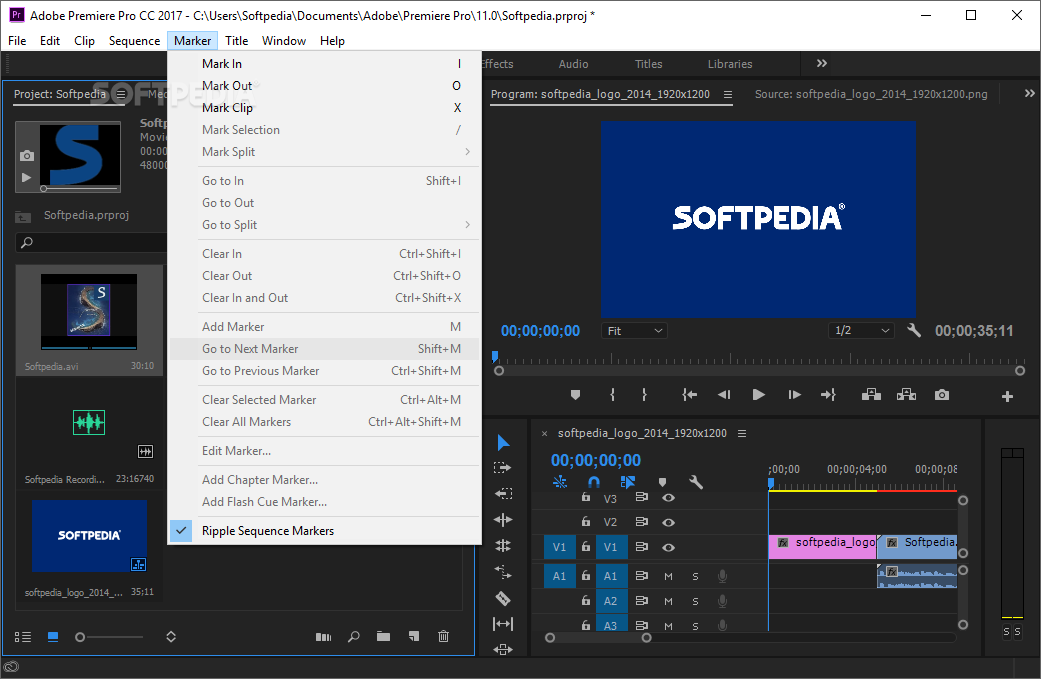Open the Project panel menu
The image size is (1041, 679).
tap(121, 94)
